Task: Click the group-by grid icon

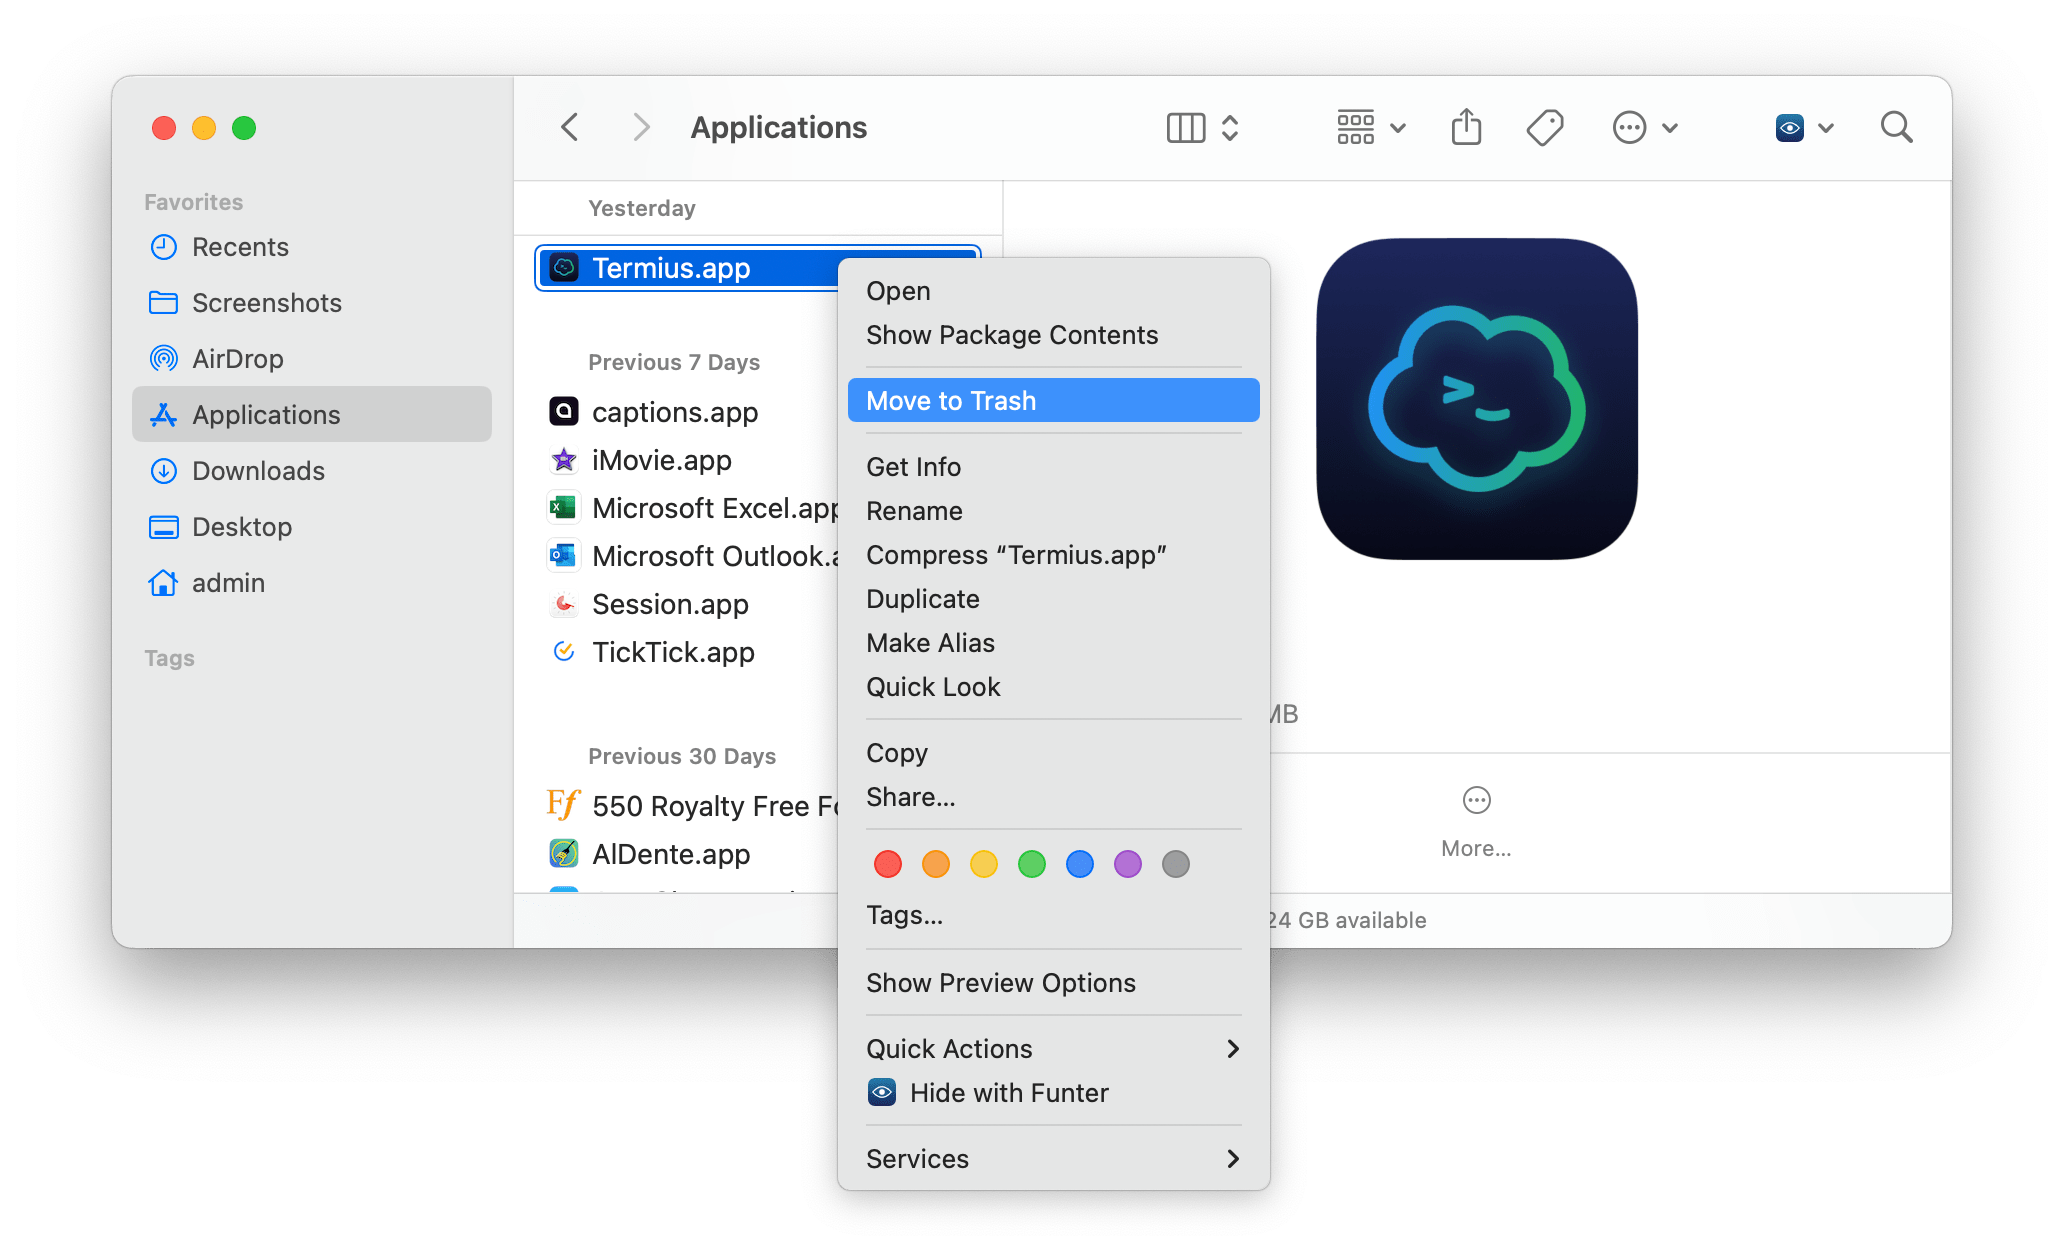Action: click(x=1356, y=128)
